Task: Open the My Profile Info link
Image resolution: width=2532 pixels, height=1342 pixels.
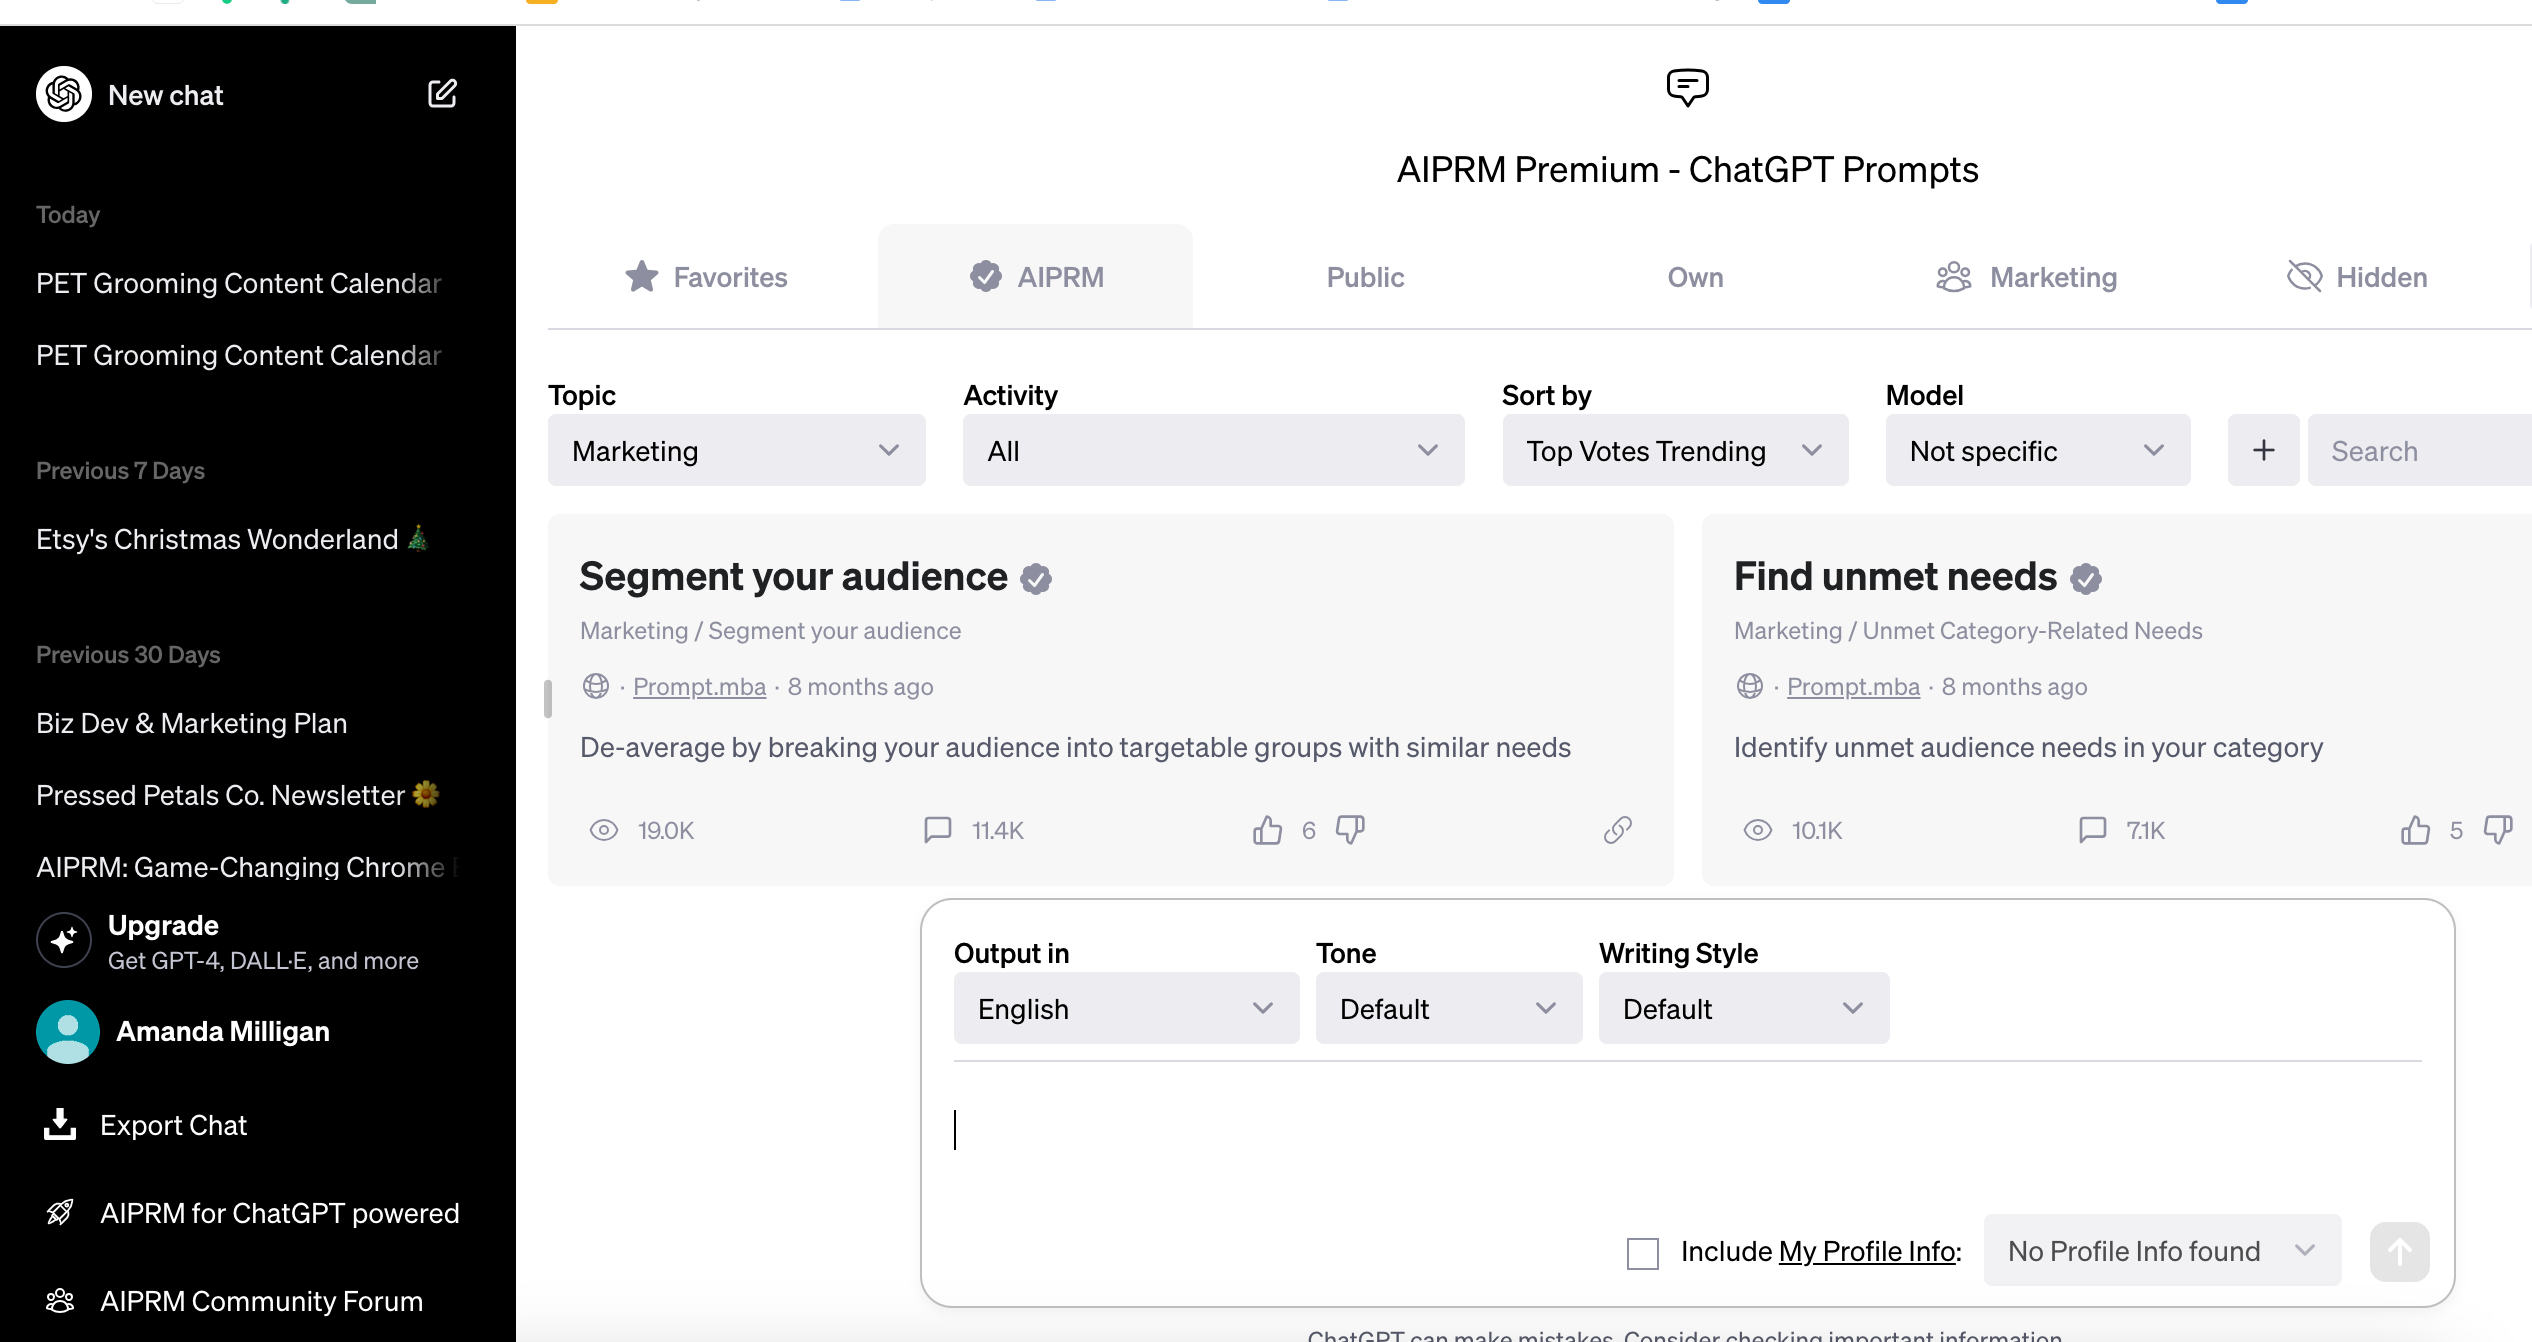Action: pos(1866,1251)
